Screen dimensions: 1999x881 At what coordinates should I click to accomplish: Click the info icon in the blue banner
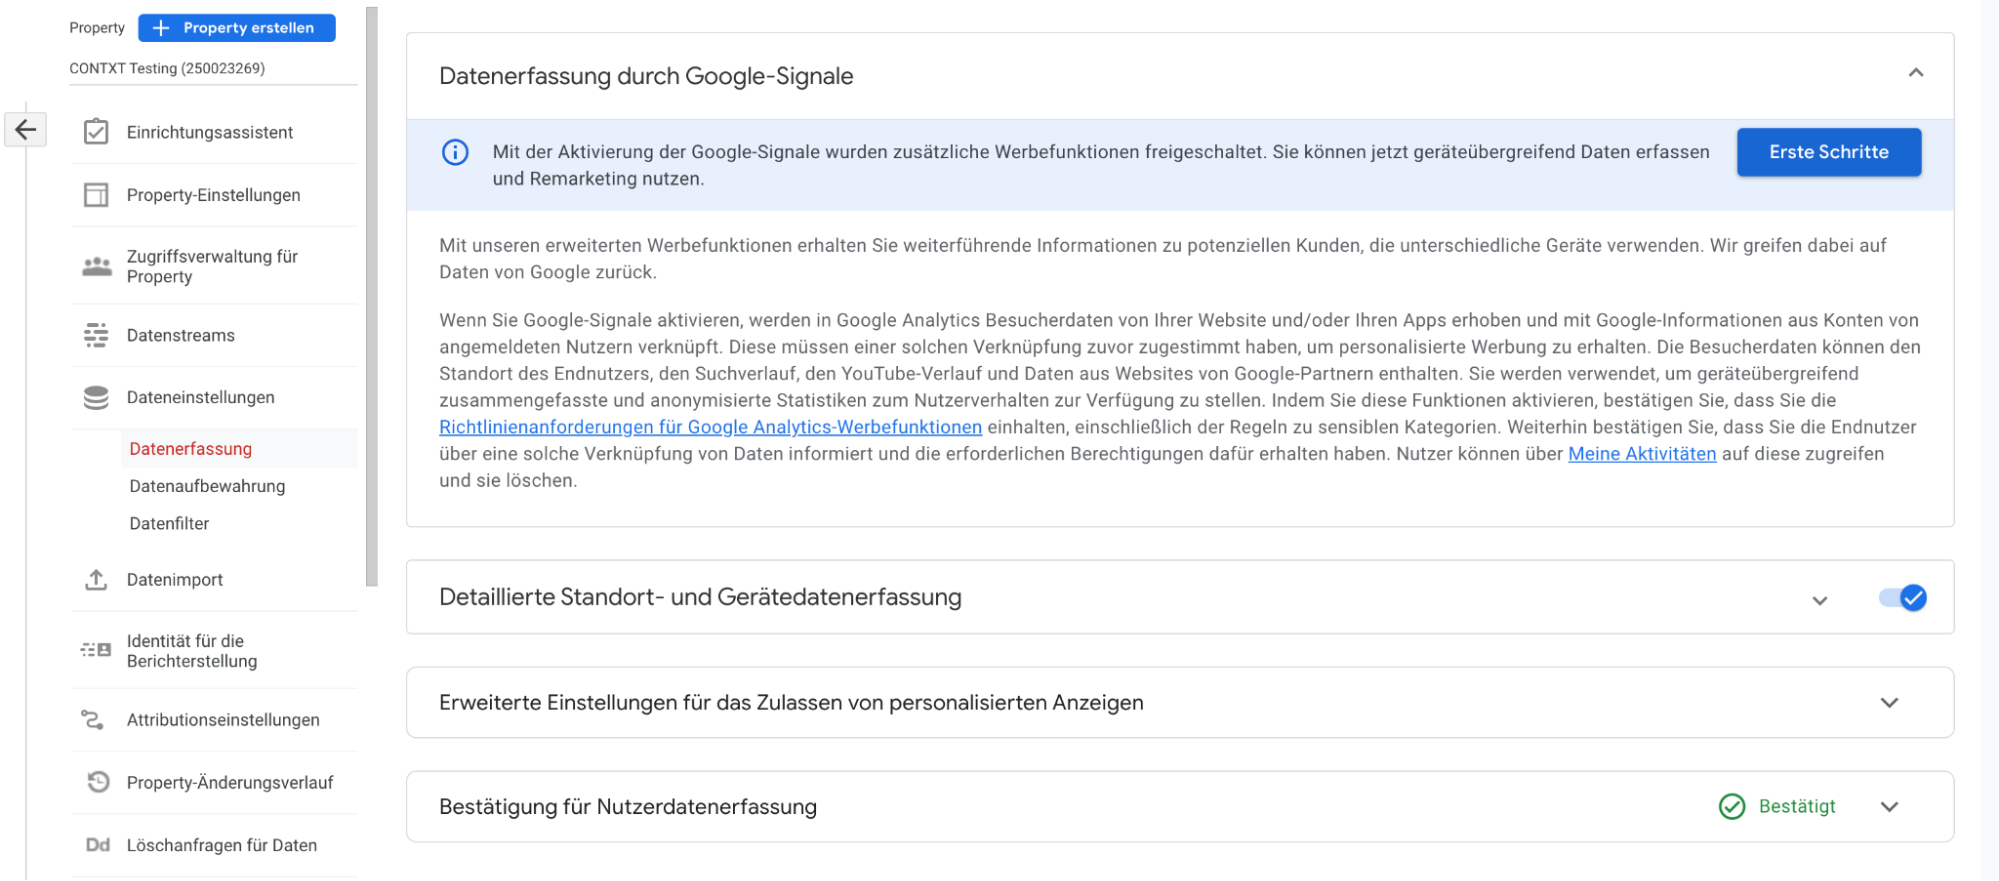tap(455, 152)
